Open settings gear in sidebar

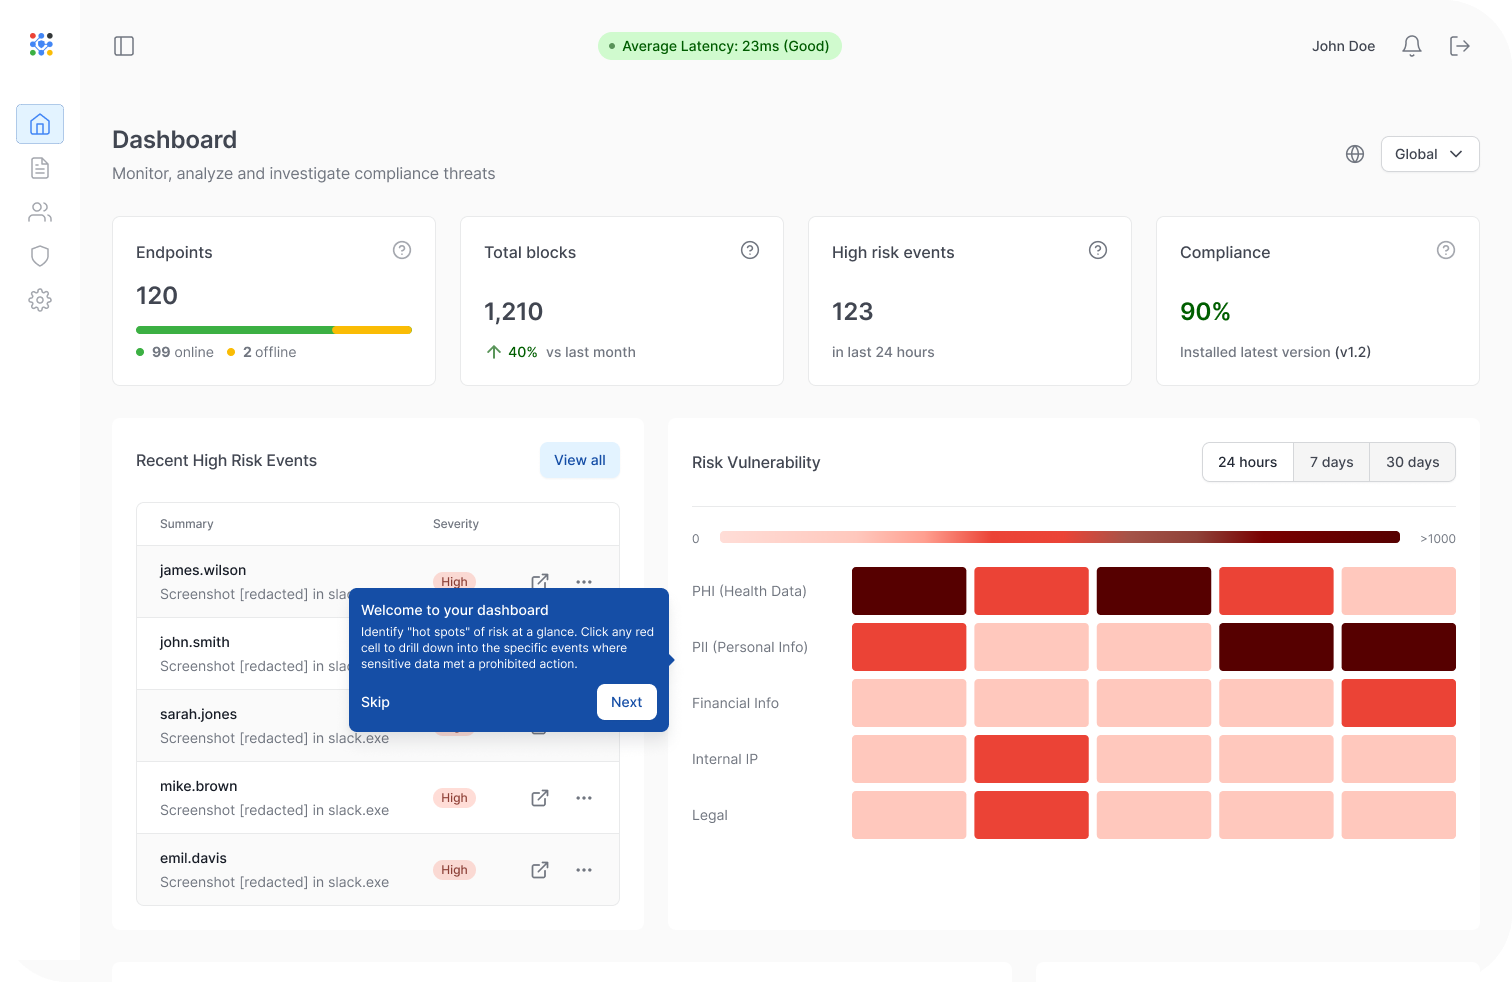[x=40, y=300]
